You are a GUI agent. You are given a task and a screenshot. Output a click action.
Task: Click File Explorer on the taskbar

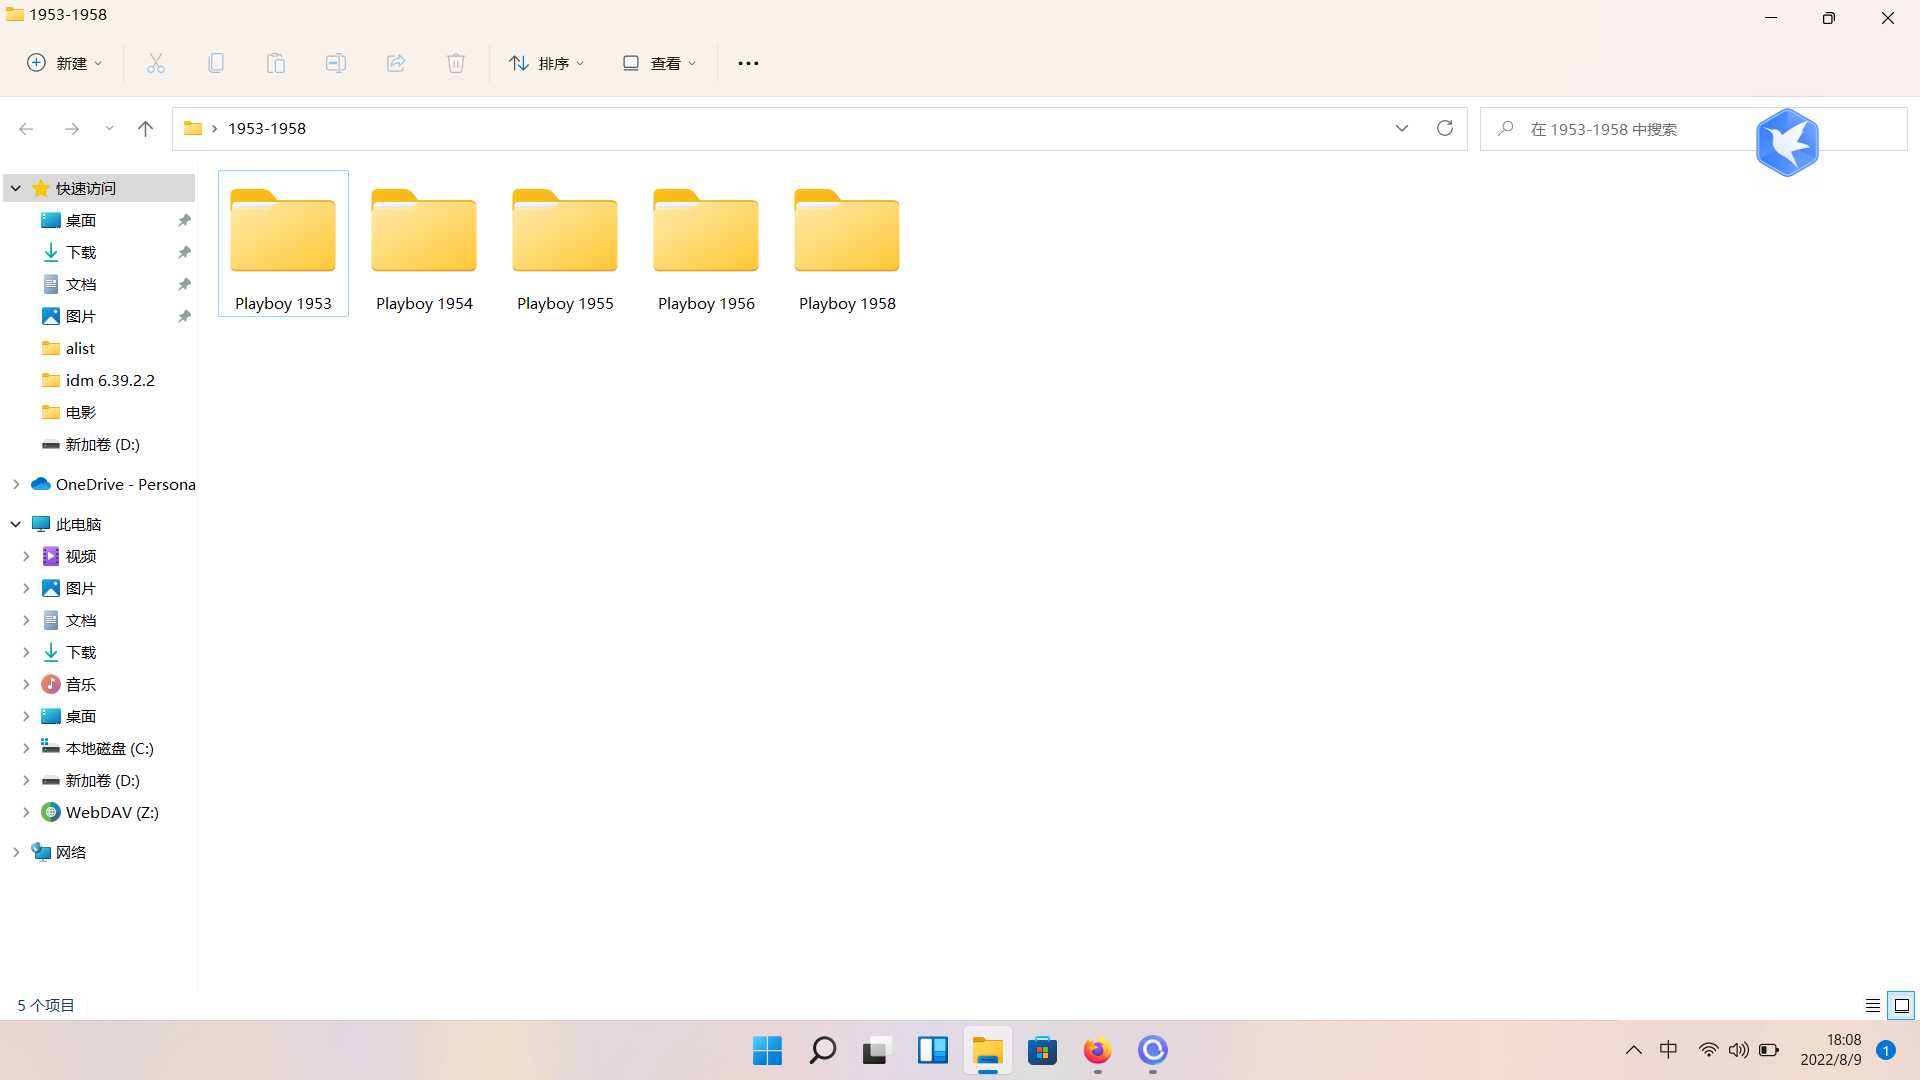(x=988, y=1050)
